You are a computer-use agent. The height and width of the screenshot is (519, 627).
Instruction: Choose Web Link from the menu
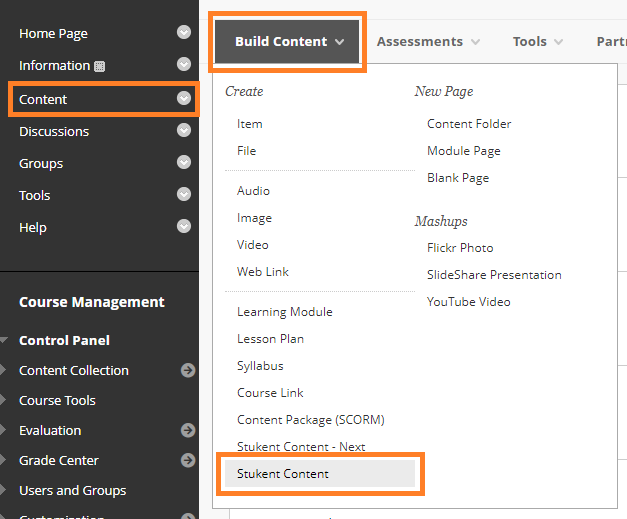click(262, 272)
